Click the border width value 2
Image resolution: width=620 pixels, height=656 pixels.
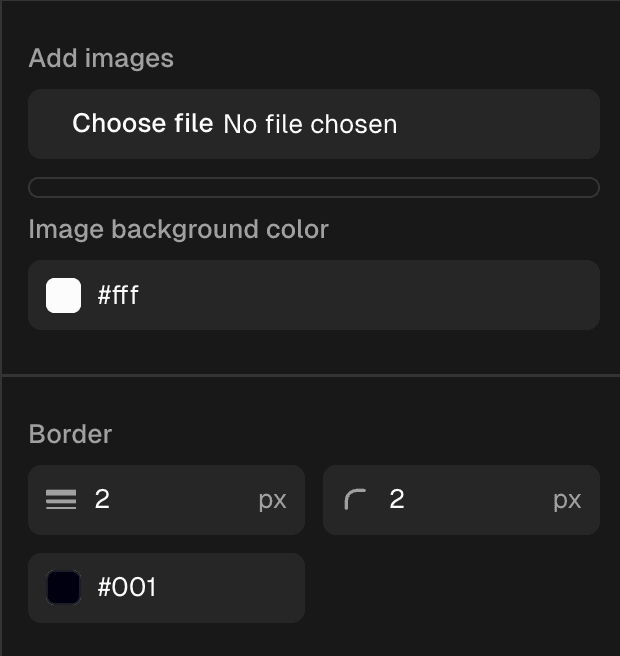[x=102, y=500]
